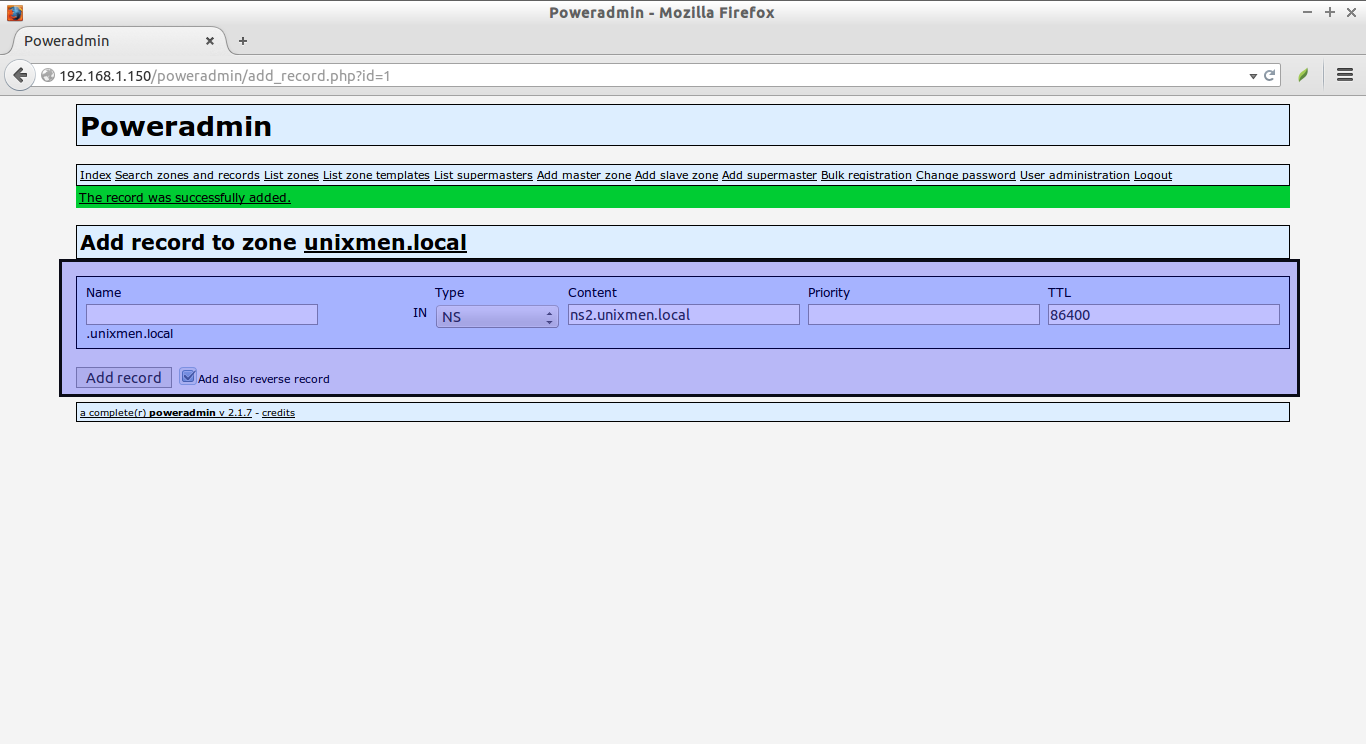The height and width of the screenshot is (744, 1366).
Task: Open the Change password link
Action: click(966, 175)
